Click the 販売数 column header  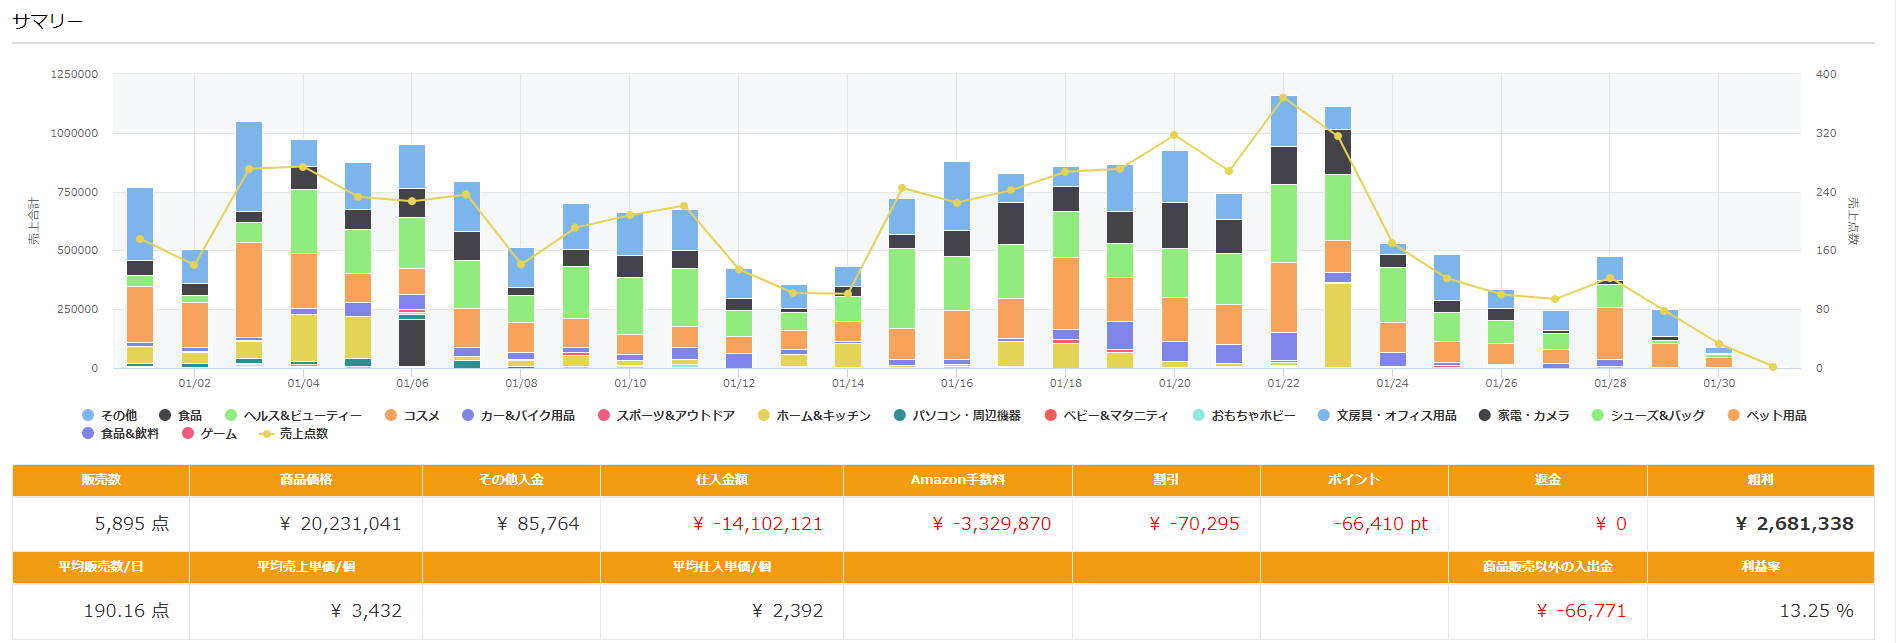pyautogui.click(x=101, y=480)
